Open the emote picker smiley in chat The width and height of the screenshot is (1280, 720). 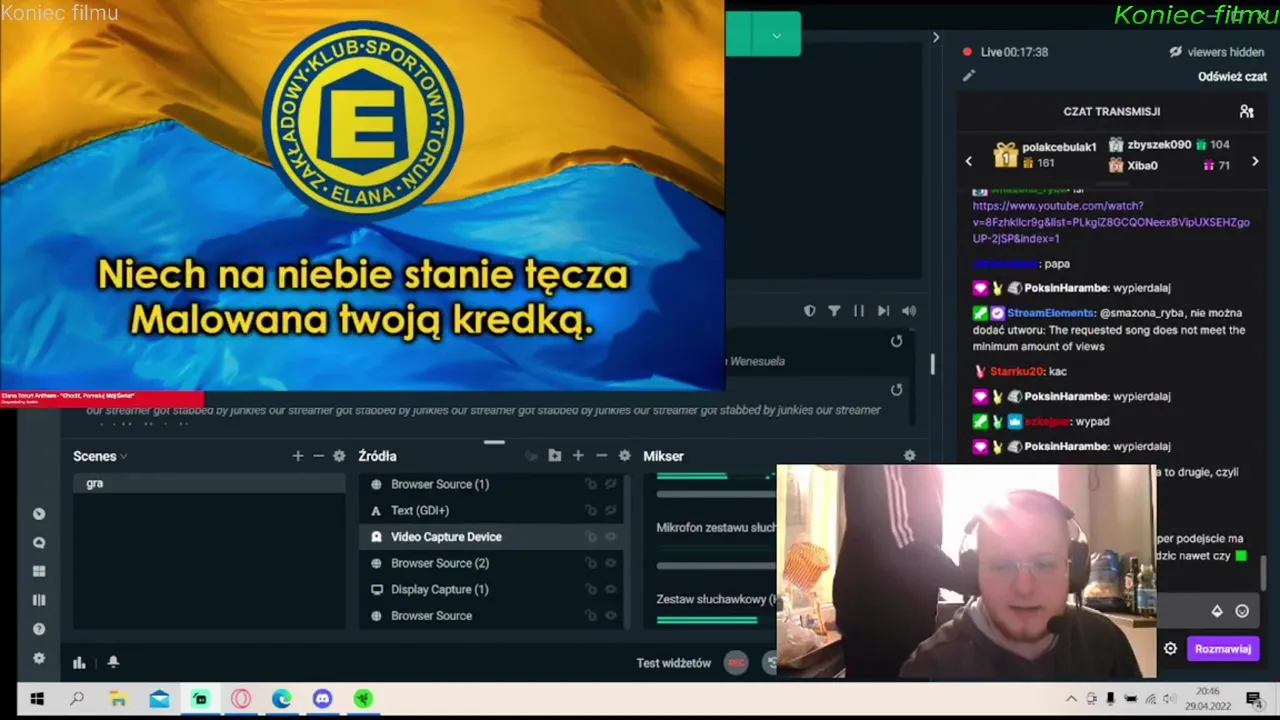tap(1242, 611)
